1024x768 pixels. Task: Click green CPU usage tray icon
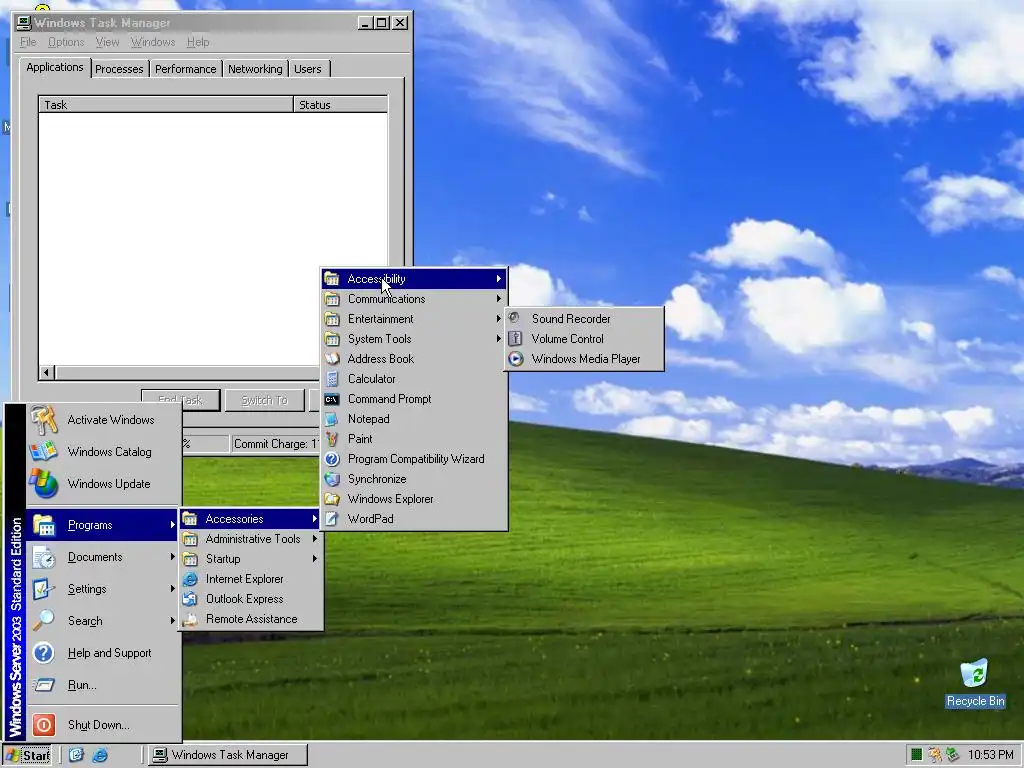[x=917, y=756]
